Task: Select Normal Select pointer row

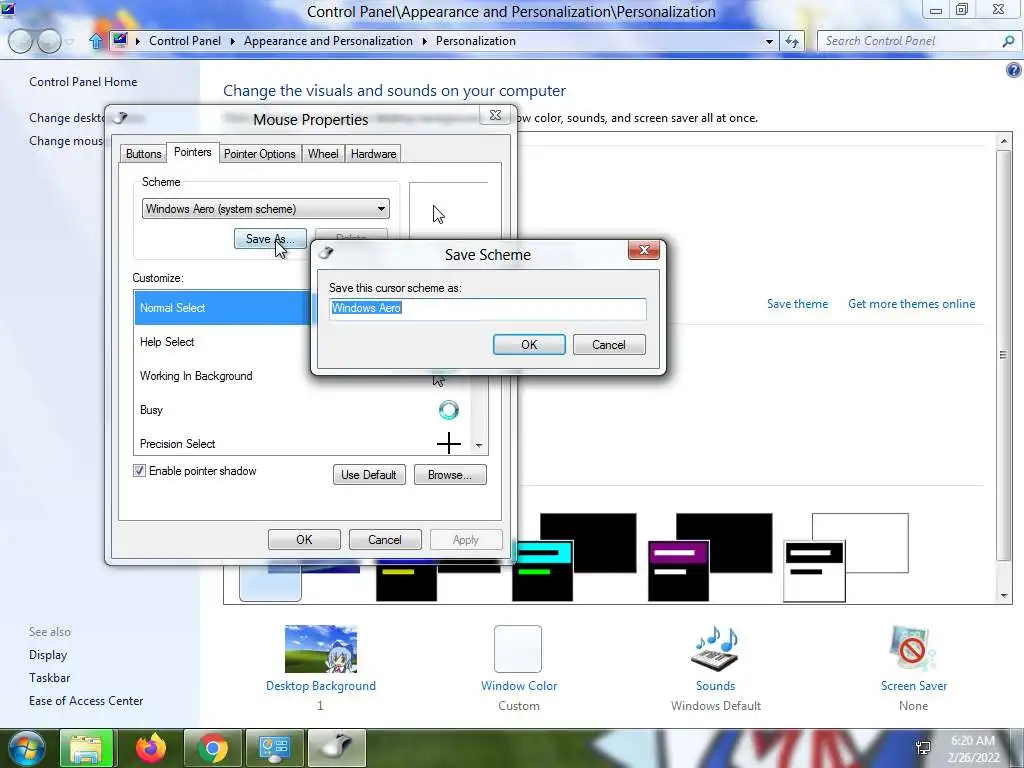Action: pyautogui.click(x=222, y=308)
